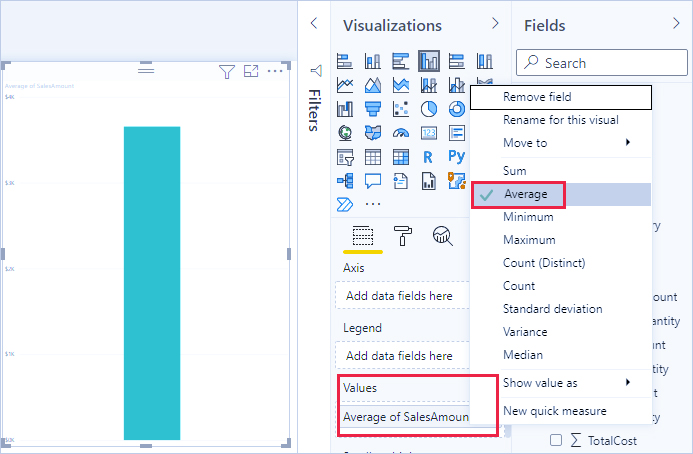Set aggregation to Sum

click(561, 171)
